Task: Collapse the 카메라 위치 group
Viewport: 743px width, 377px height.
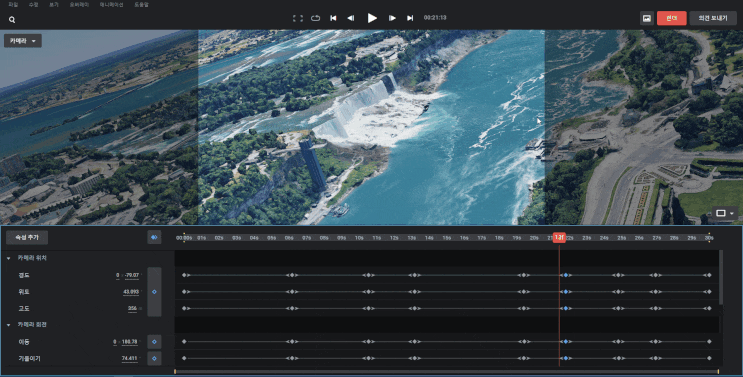Action: [x=9, y=258]
